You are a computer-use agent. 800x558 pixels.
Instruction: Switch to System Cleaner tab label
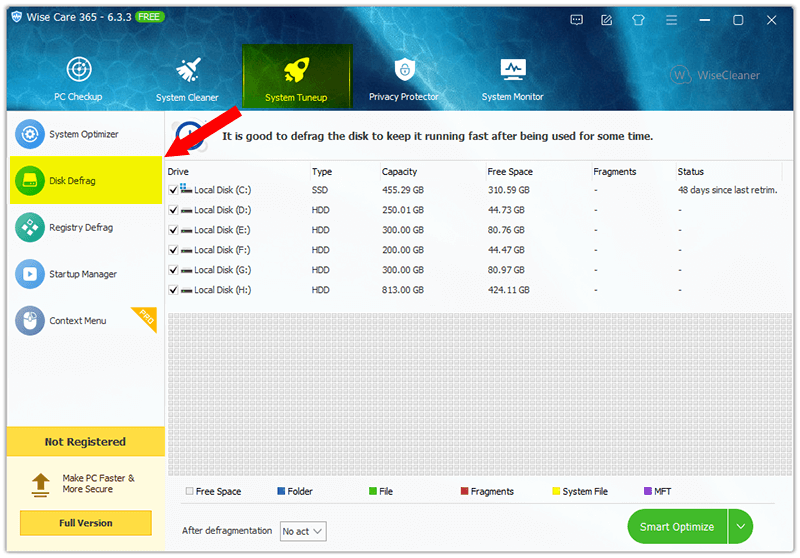tap(187, 97)
